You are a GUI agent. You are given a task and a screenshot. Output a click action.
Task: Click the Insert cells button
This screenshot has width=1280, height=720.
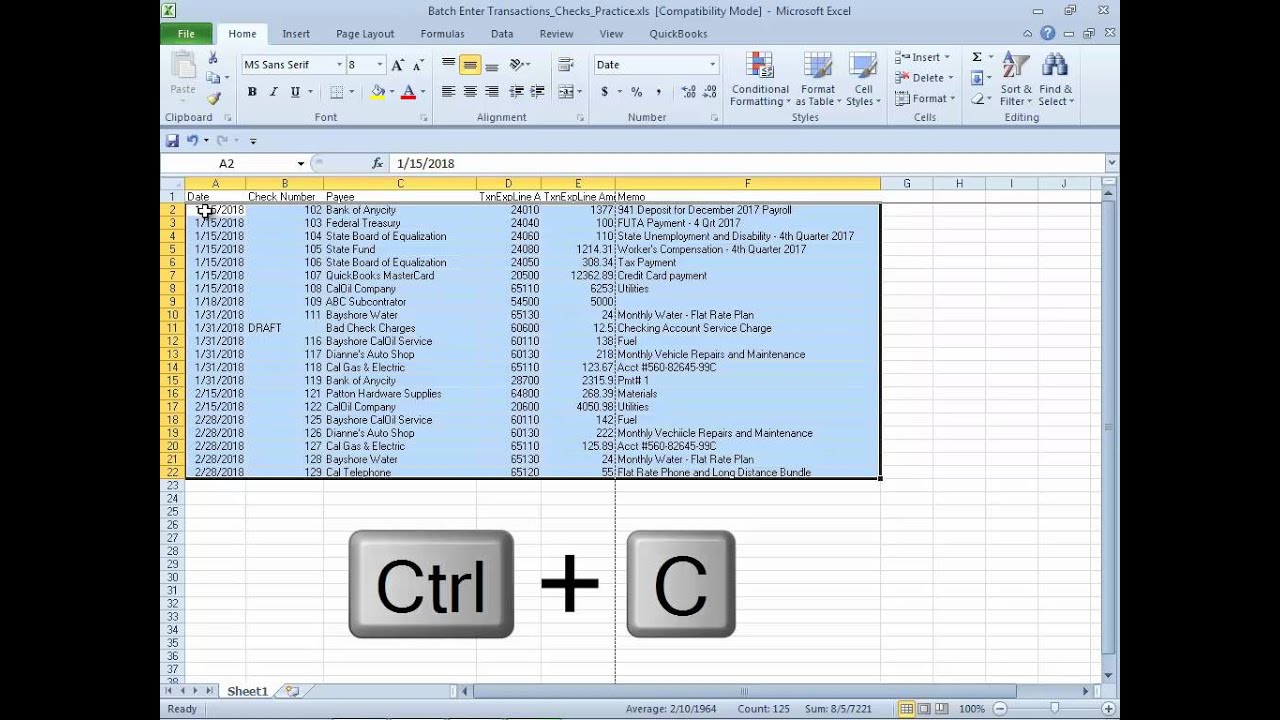[x=924, y=57]
